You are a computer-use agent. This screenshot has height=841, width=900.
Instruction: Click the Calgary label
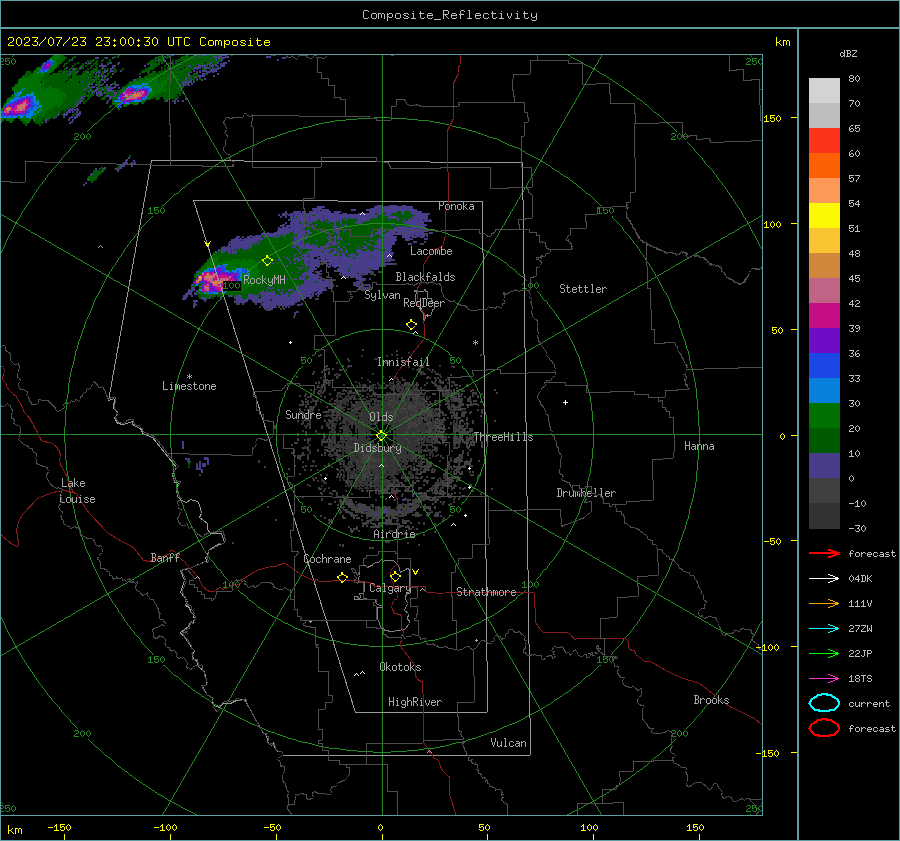tap(390, 588)
